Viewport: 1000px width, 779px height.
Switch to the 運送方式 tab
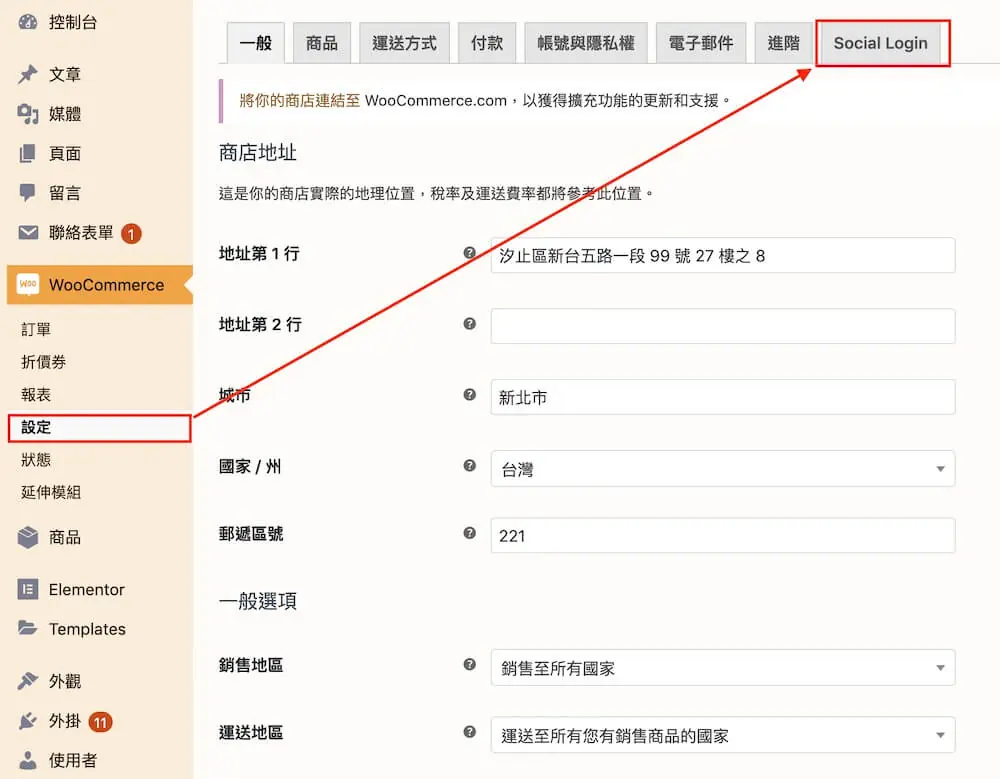404,43
